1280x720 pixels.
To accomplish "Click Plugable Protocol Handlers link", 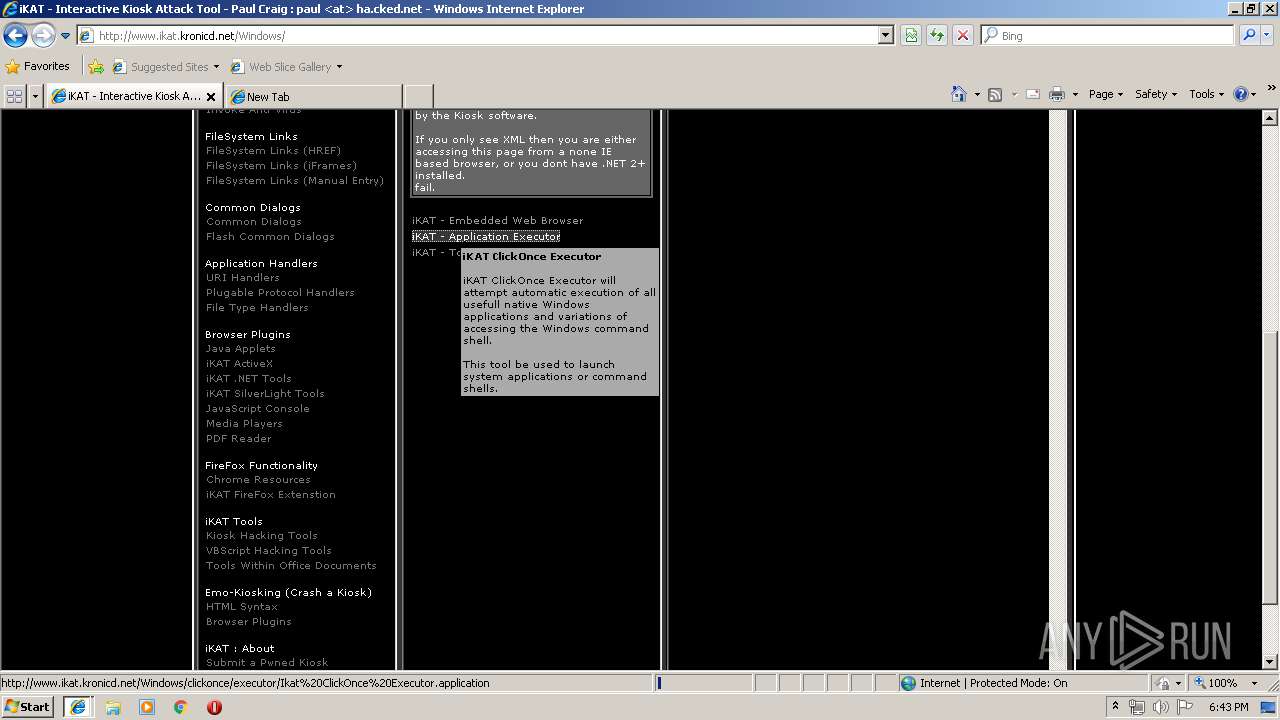I will 280,293.
